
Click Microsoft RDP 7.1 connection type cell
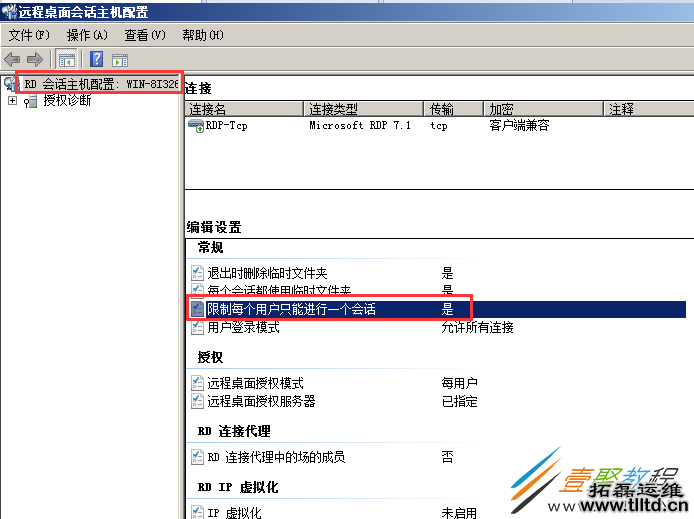360,126
